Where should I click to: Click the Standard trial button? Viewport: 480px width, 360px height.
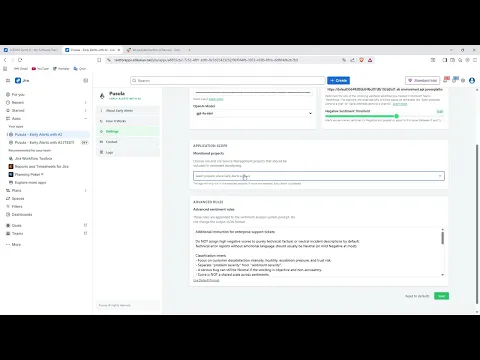(422, 81)
